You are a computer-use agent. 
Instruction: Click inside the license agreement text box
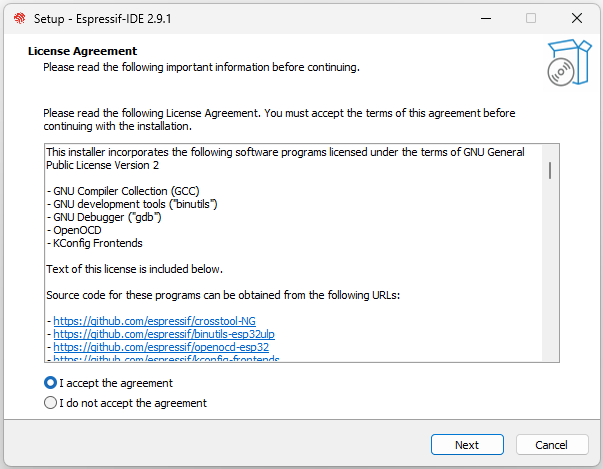coord(293,253)
